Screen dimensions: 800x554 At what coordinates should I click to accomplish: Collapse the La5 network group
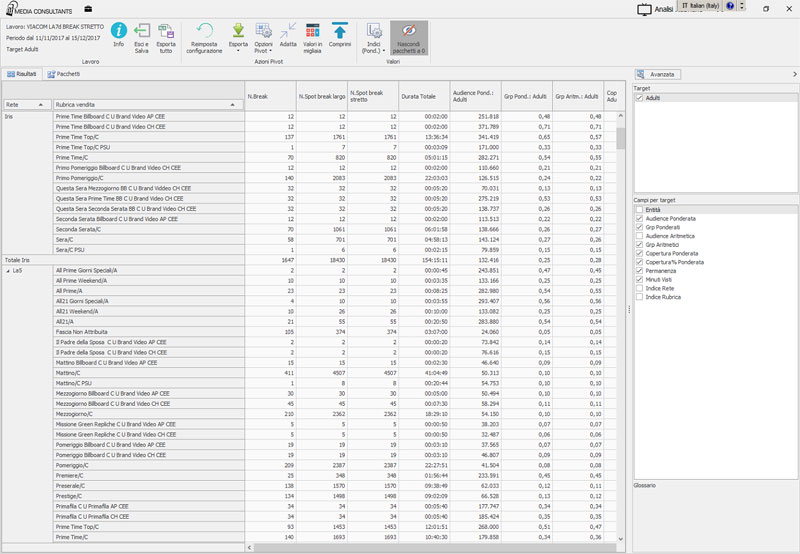coord(8,270)
